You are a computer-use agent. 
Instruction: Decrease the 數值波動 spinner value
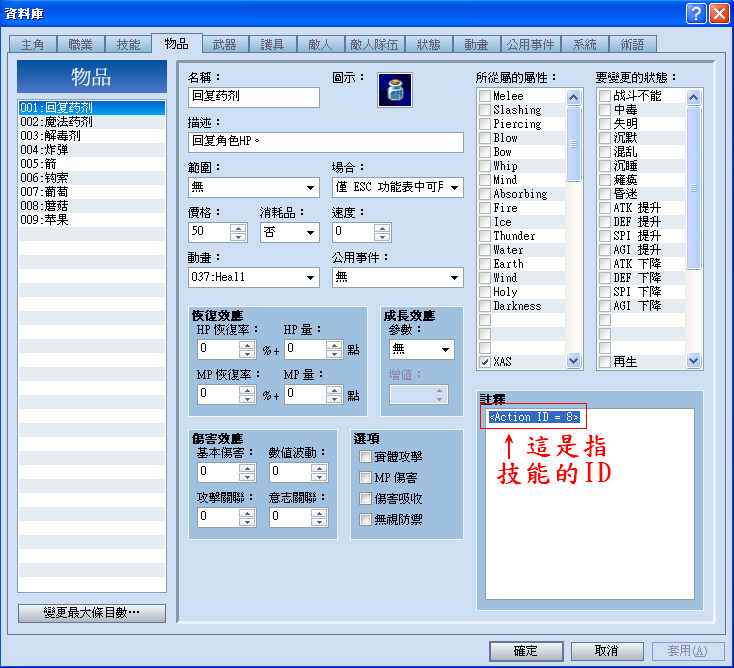[319, 477]
